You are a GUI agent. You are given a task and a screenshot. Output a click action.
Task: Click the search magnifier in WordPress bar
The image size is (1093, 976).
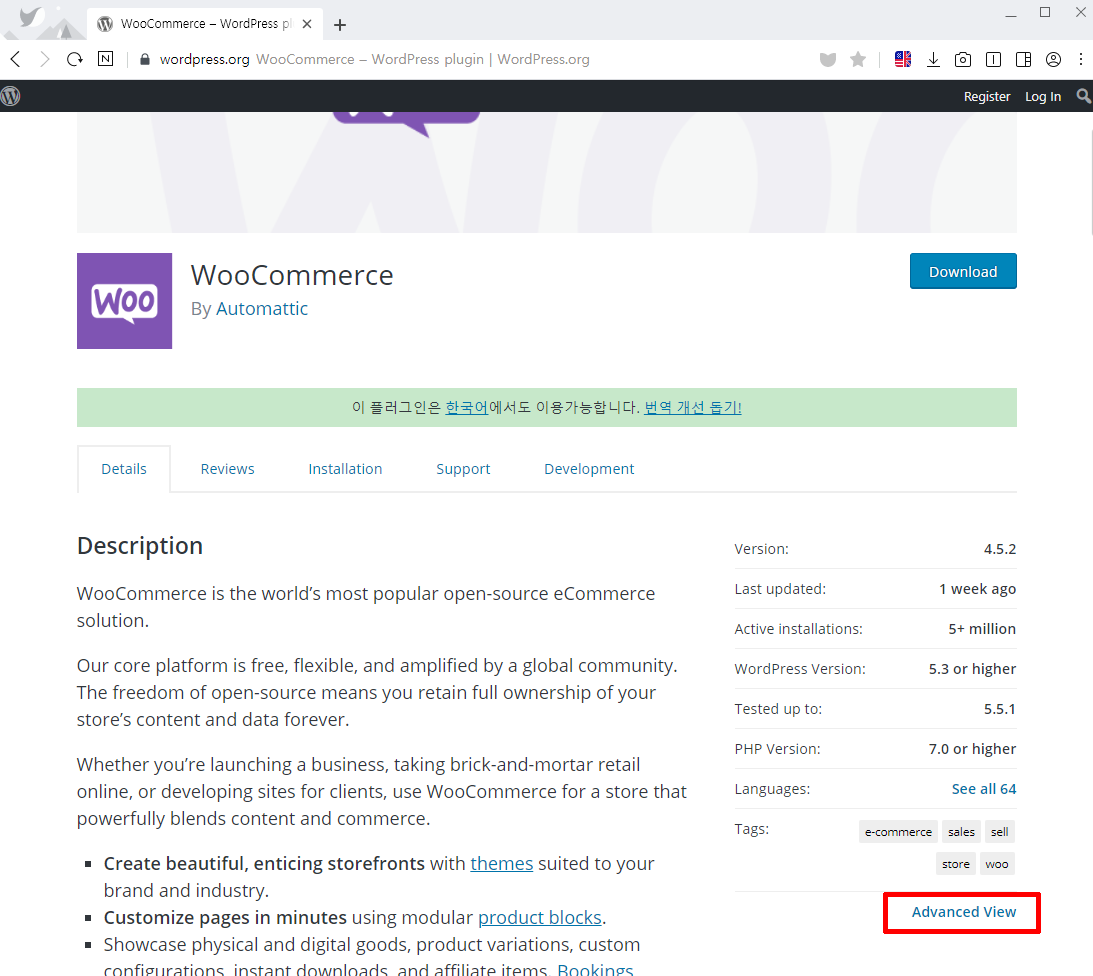(x=1083, y=96)
